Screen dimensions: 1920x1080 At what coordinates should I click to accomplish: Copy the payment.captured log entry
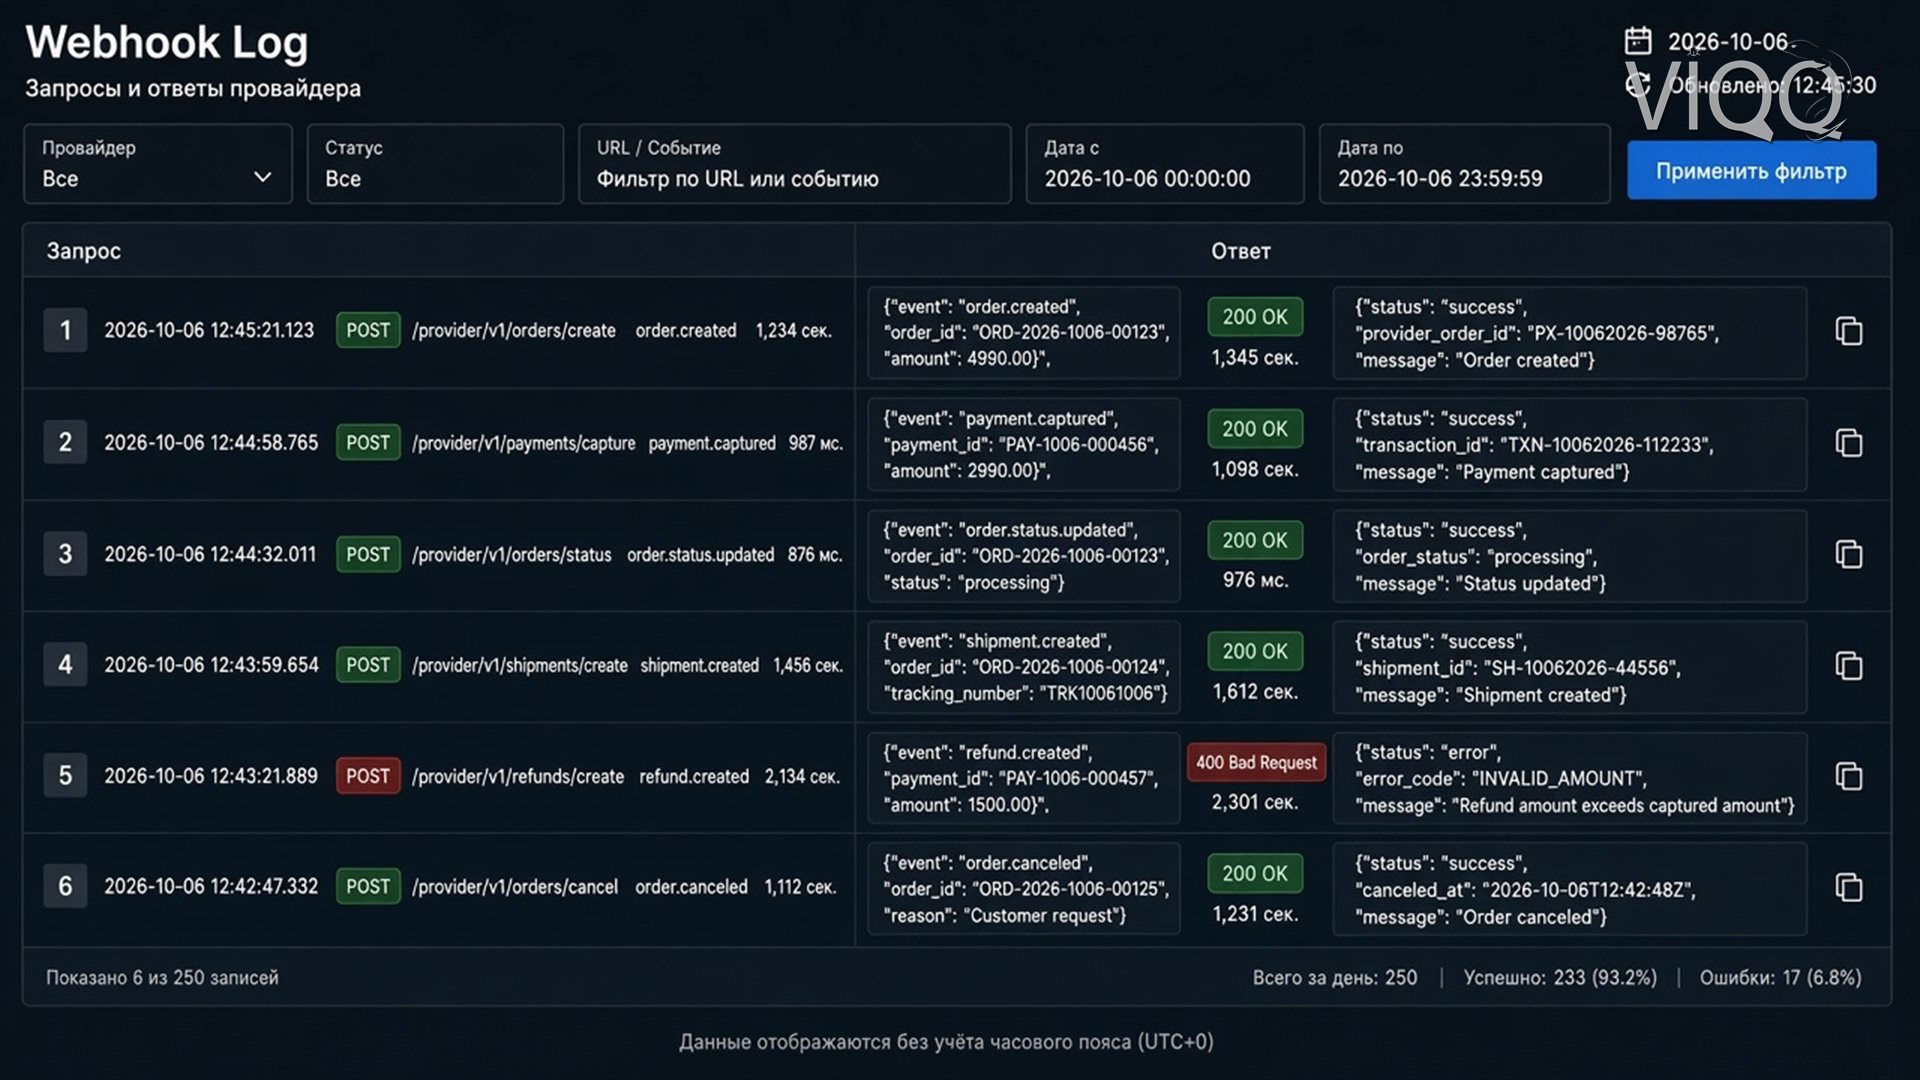click(x=1849, y=443)
